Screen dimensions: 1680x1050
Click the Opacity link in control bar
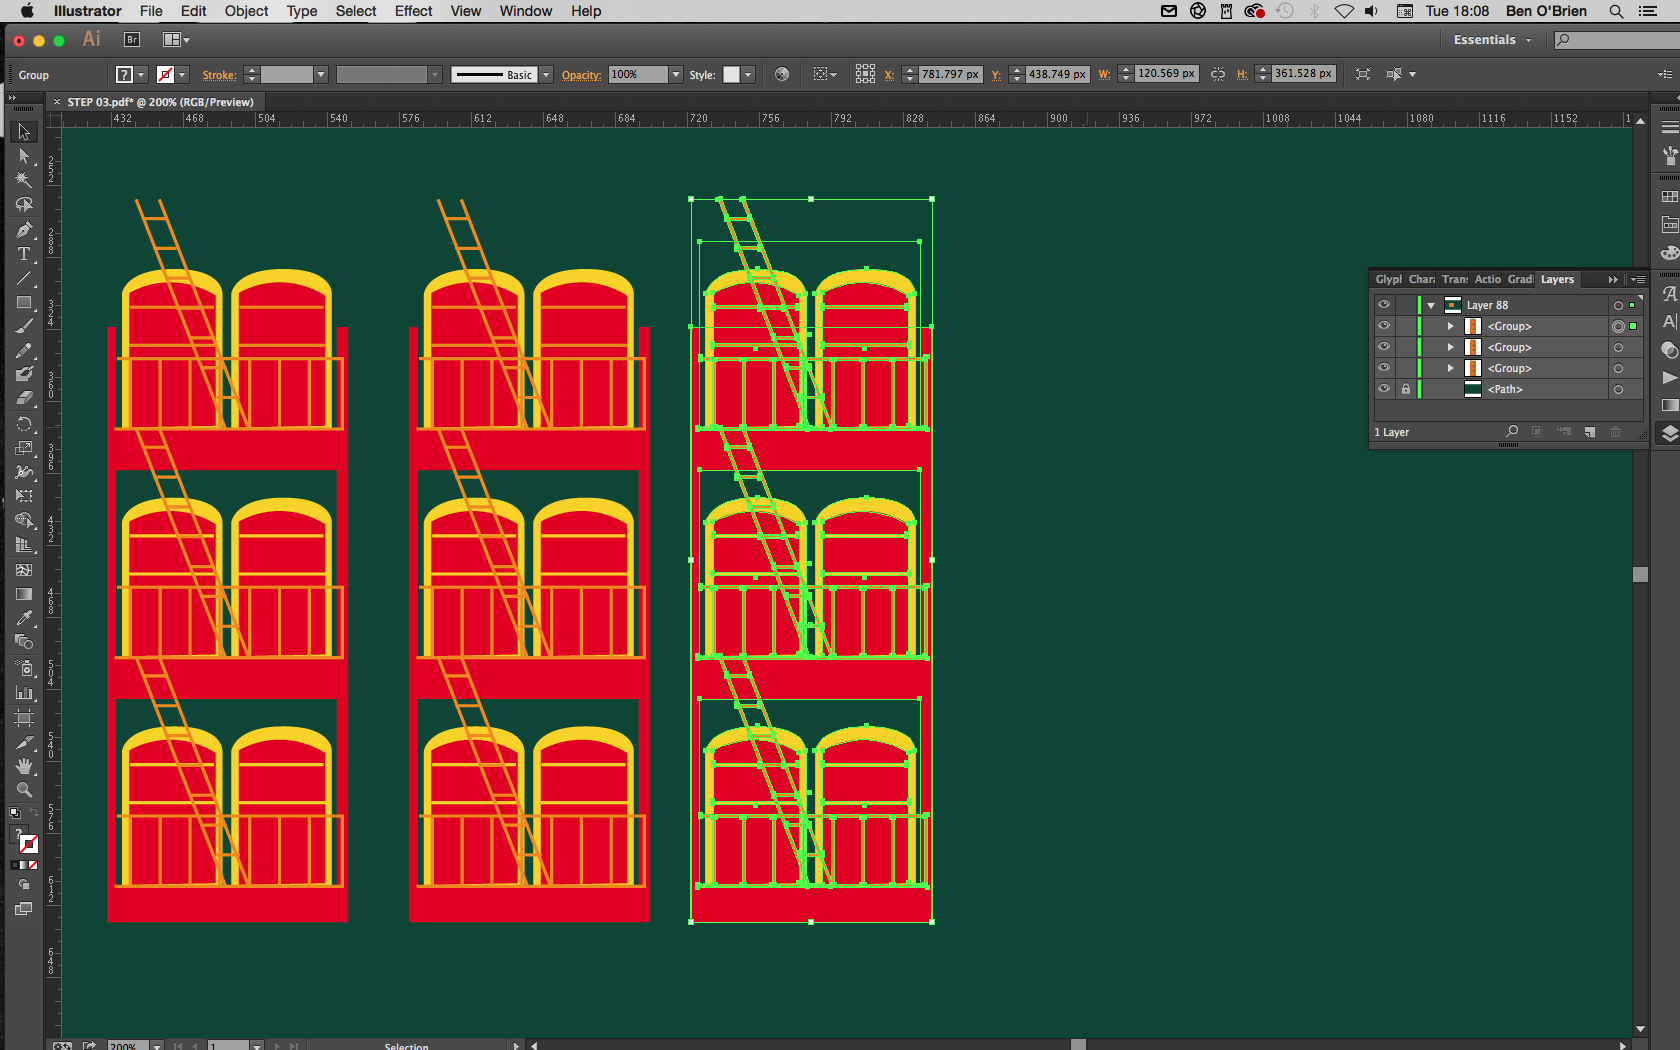[581, 75]
